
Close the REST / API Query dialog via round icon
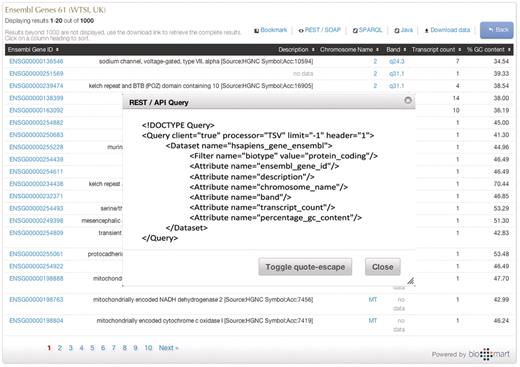(x=408, y=100)
